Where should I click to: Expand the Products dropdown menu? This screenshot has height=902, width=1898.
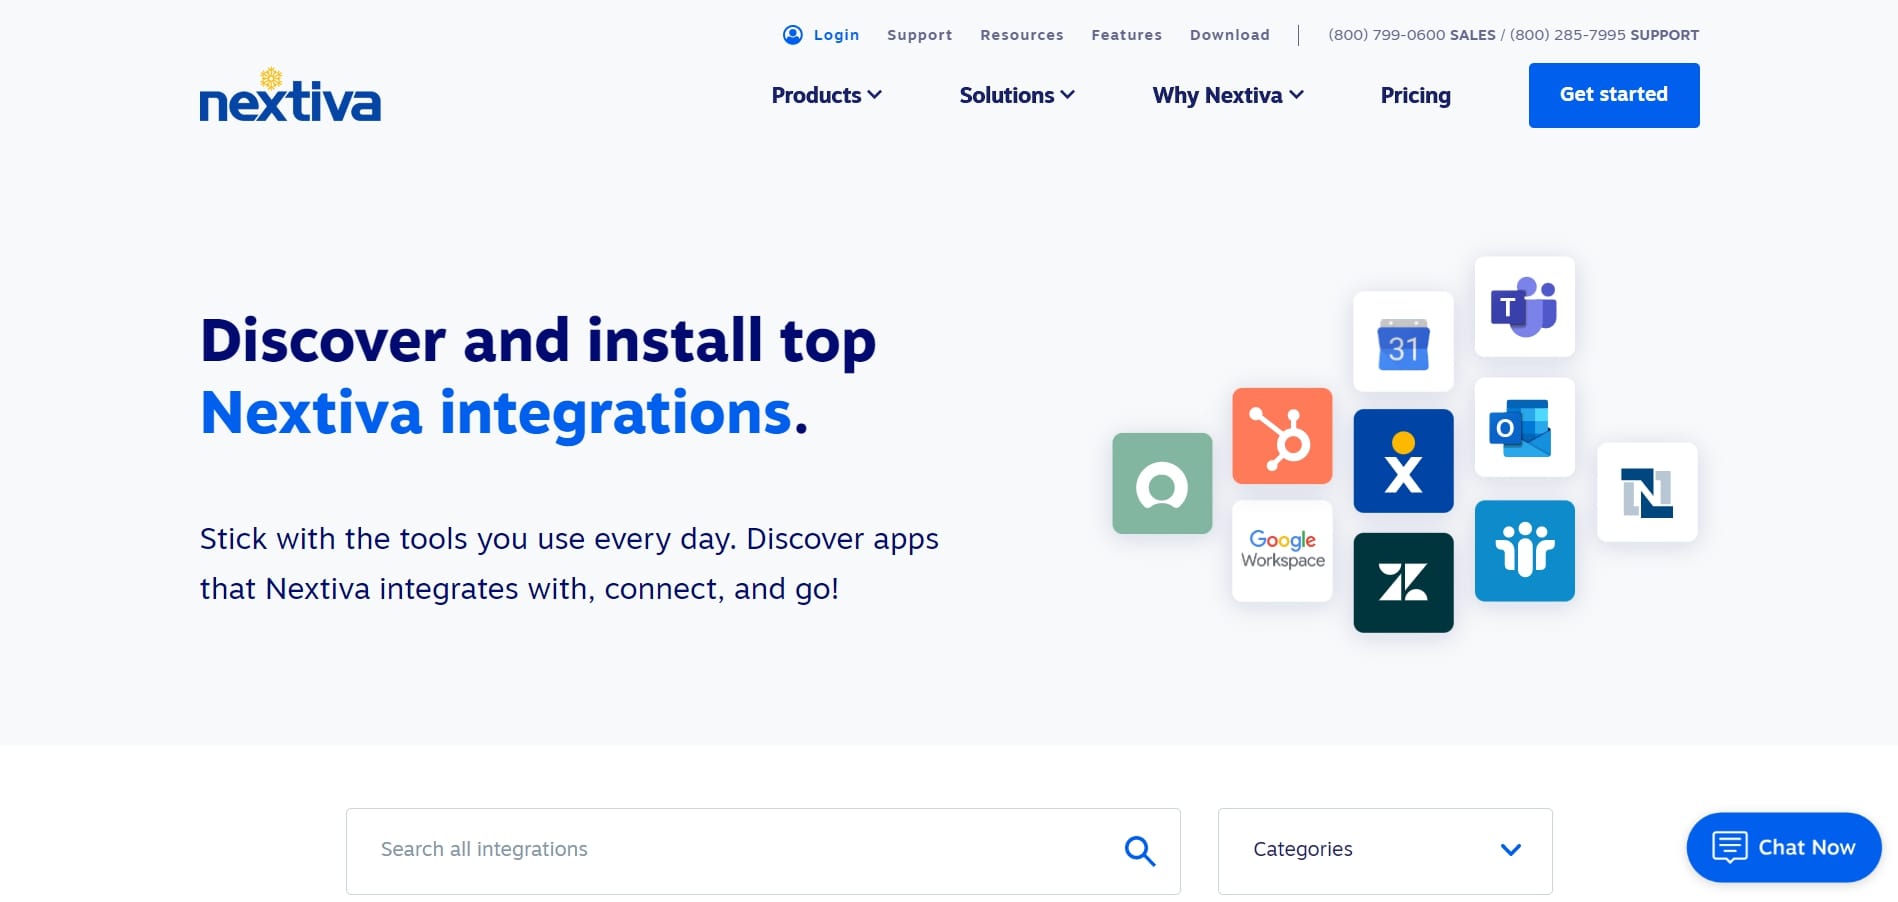pos(826,95)
